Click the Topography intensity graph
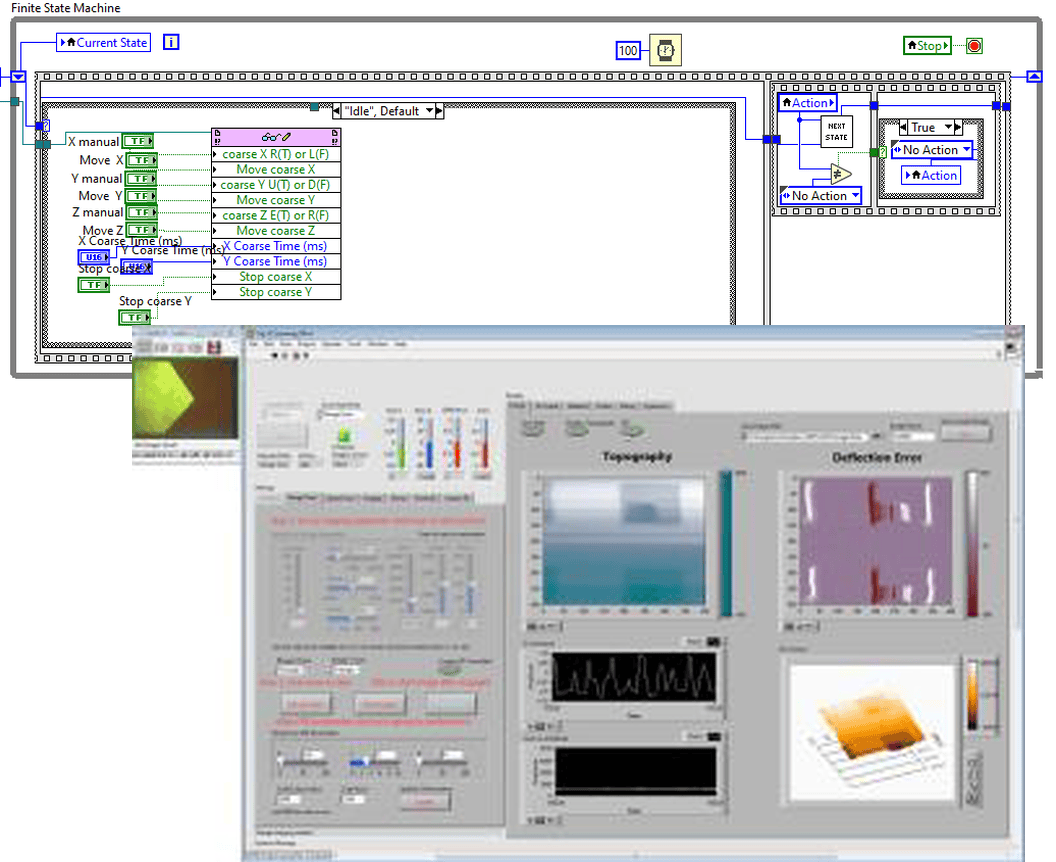This screenshot has width=1056, height=862. click(624, 541)
